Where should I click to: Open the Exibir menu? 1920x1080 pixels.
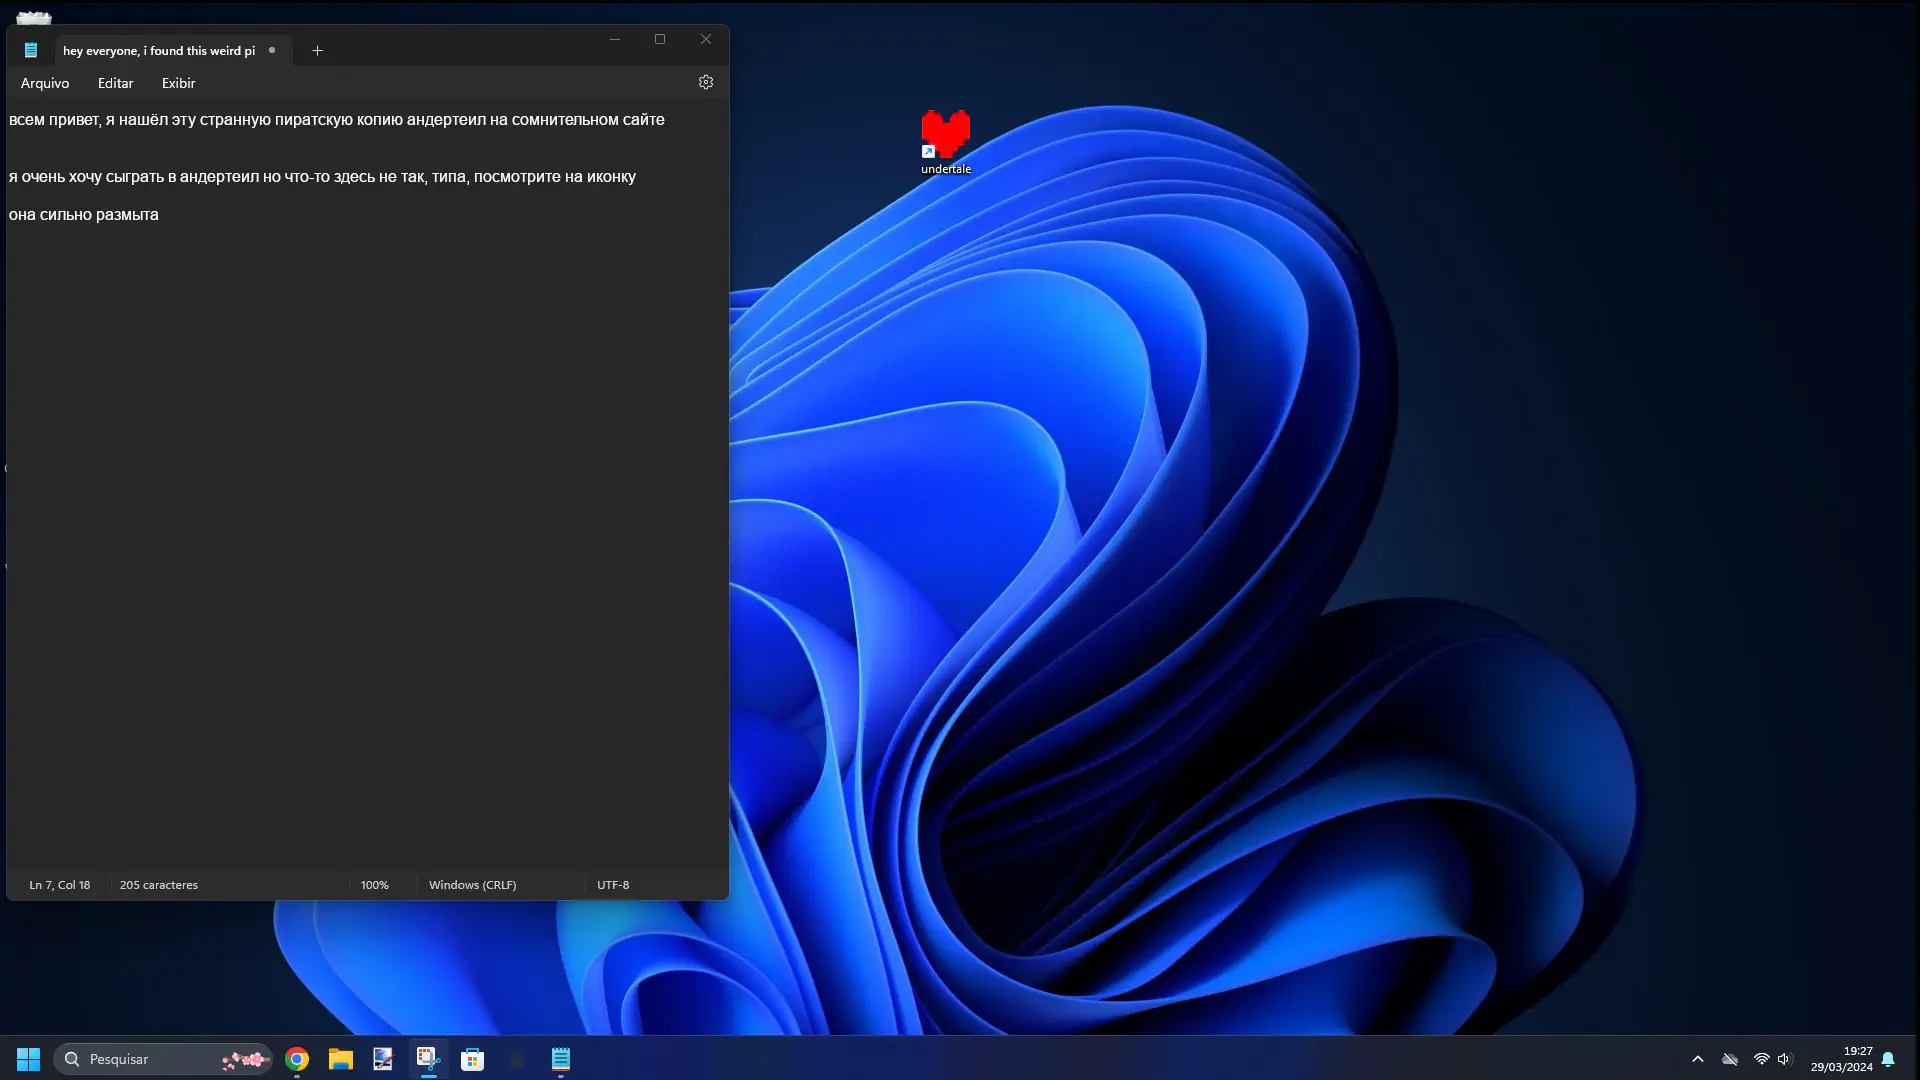178,83
